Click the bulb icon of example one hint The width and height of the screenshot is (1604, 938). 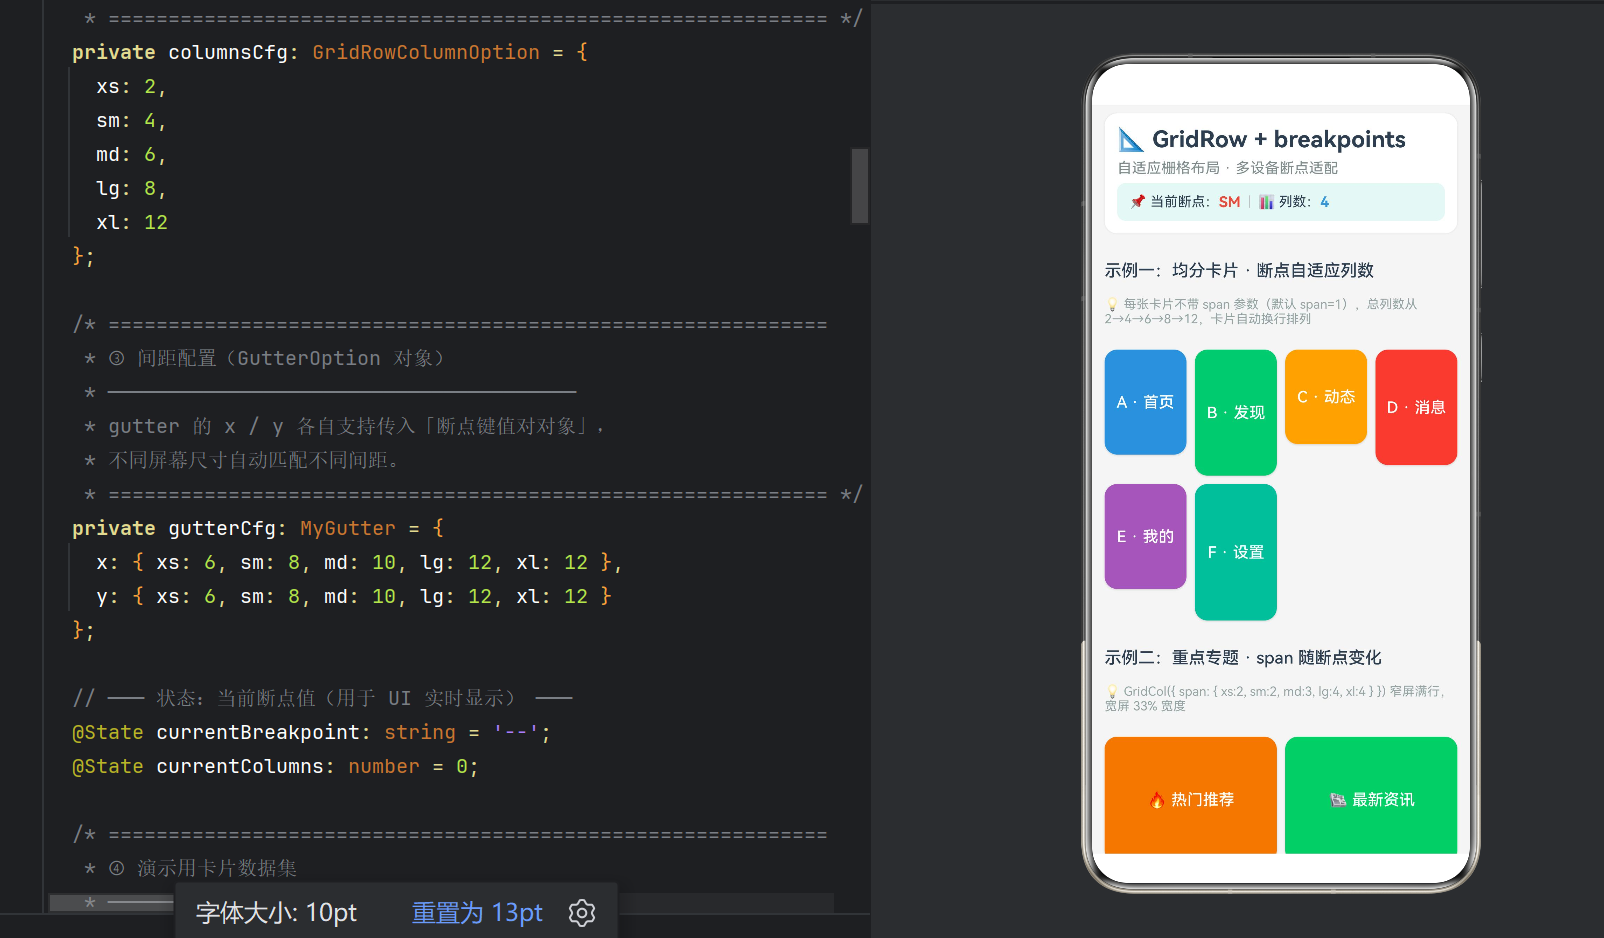pyautogui.click(x=1112, y=305)
